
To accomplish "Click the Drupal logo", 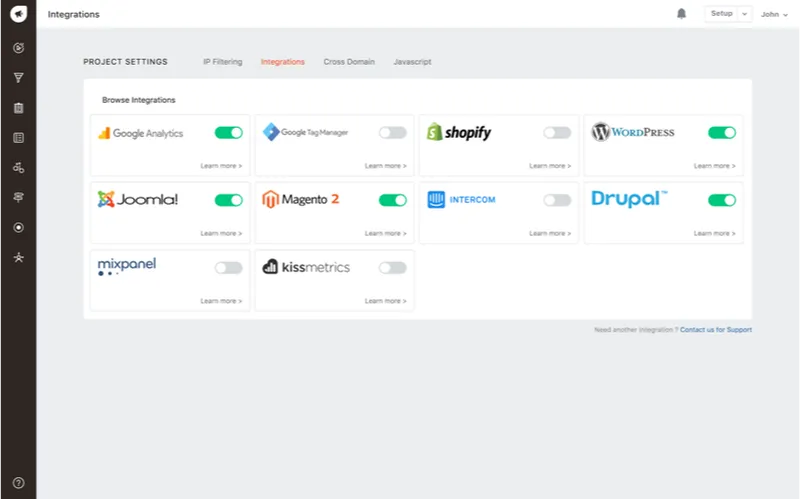I will 629,198.
